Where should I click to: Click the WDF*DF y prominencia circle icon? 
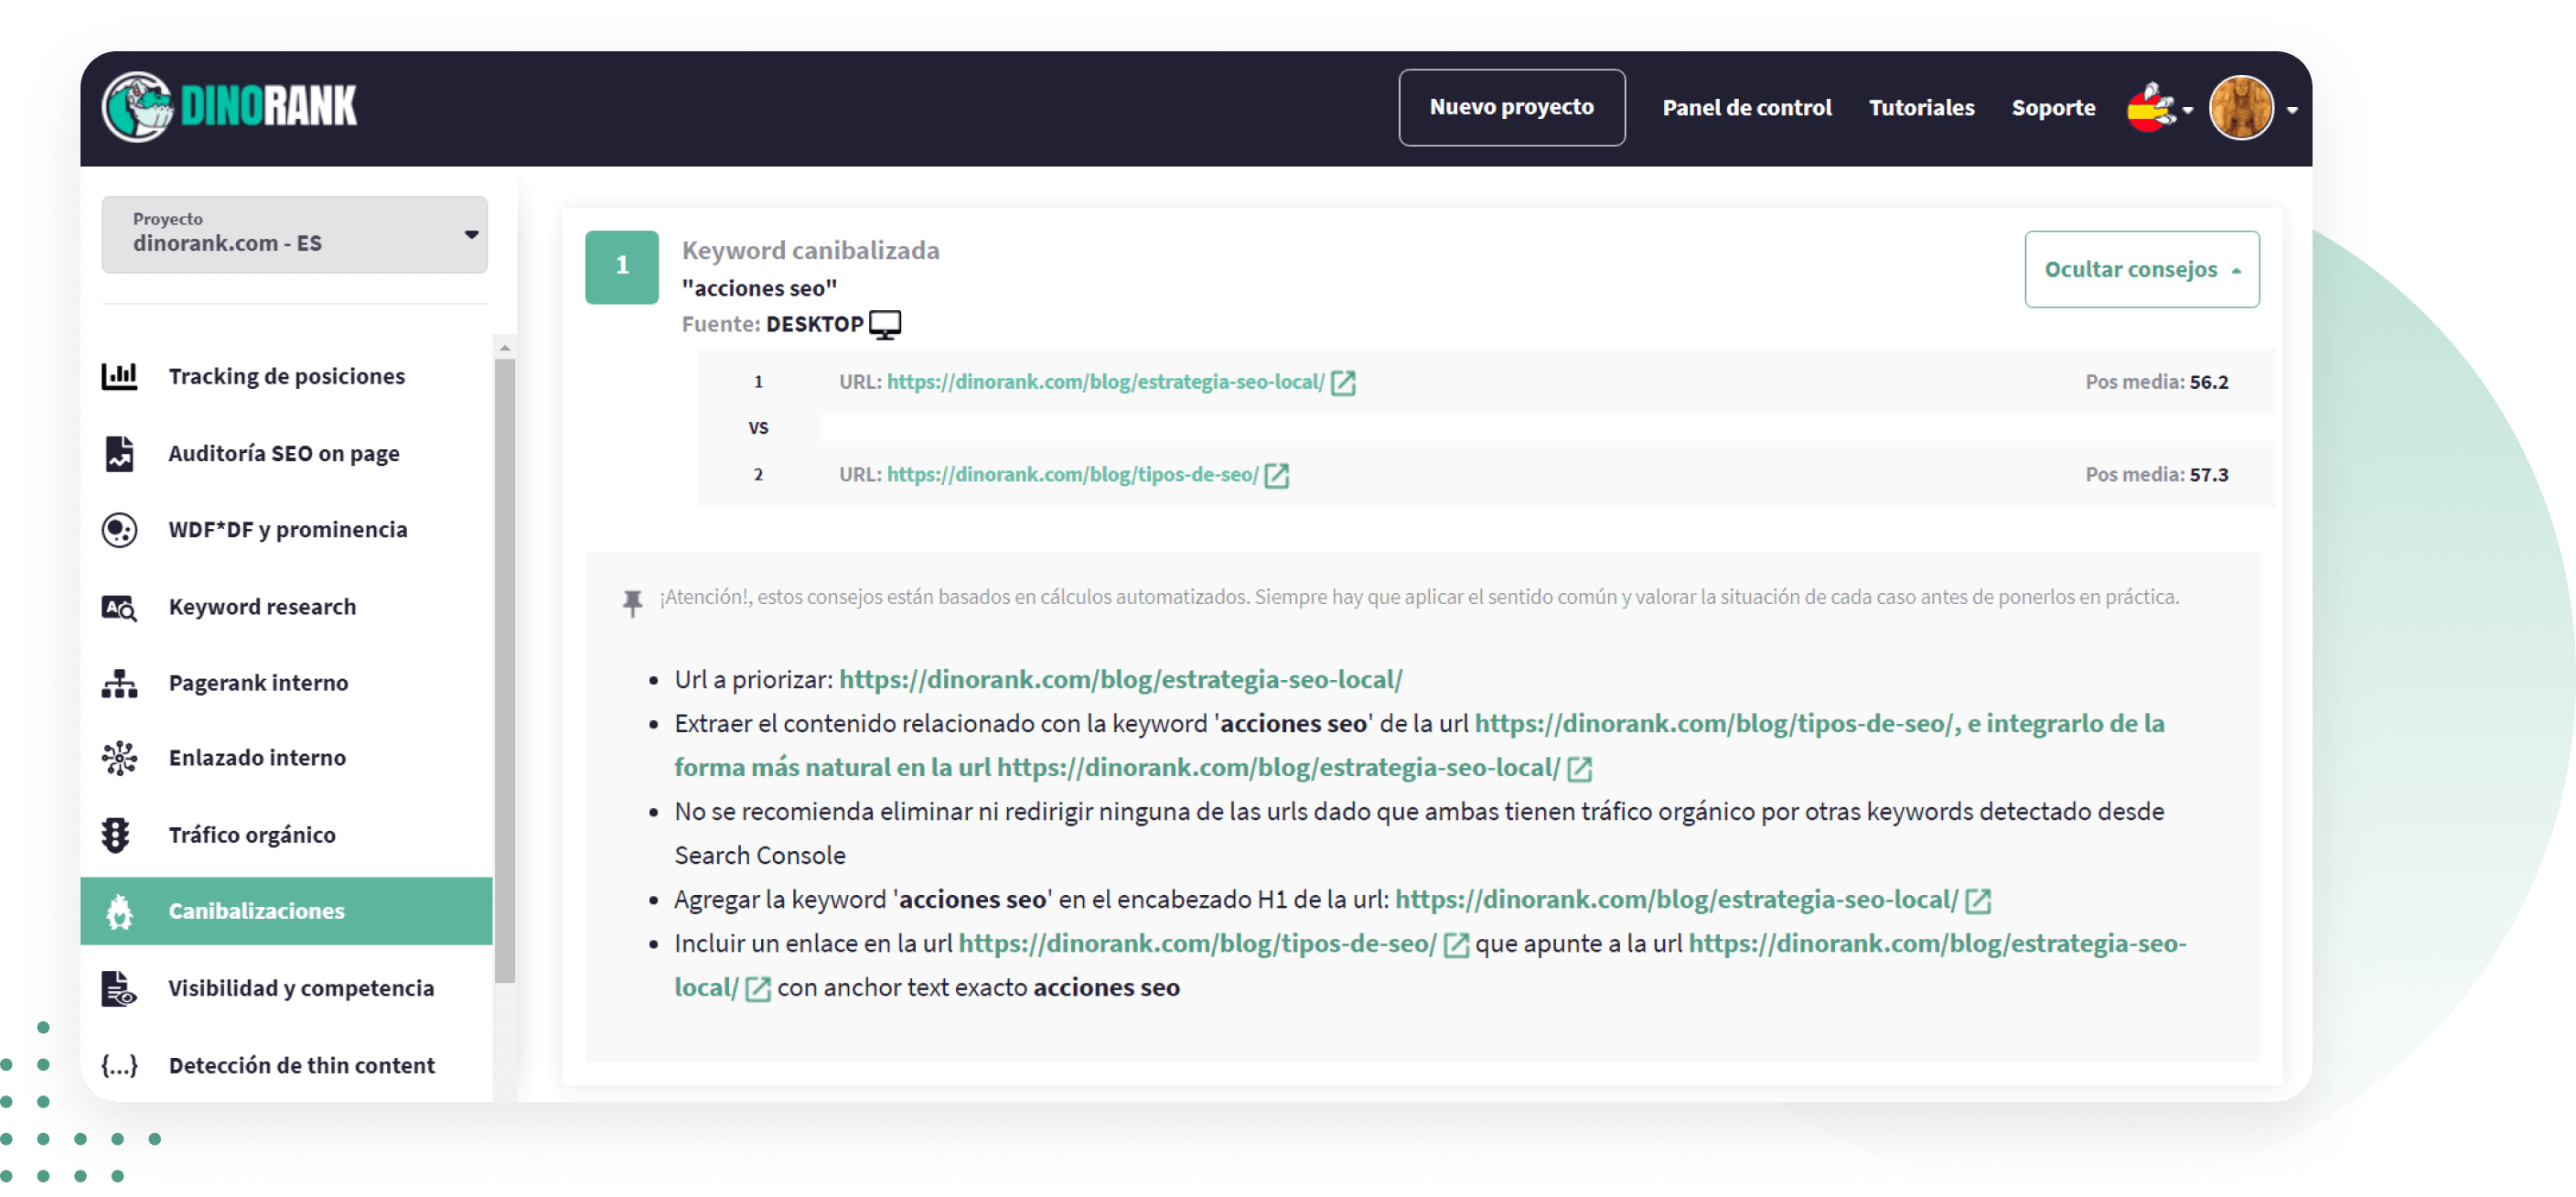tap(119, 530)
